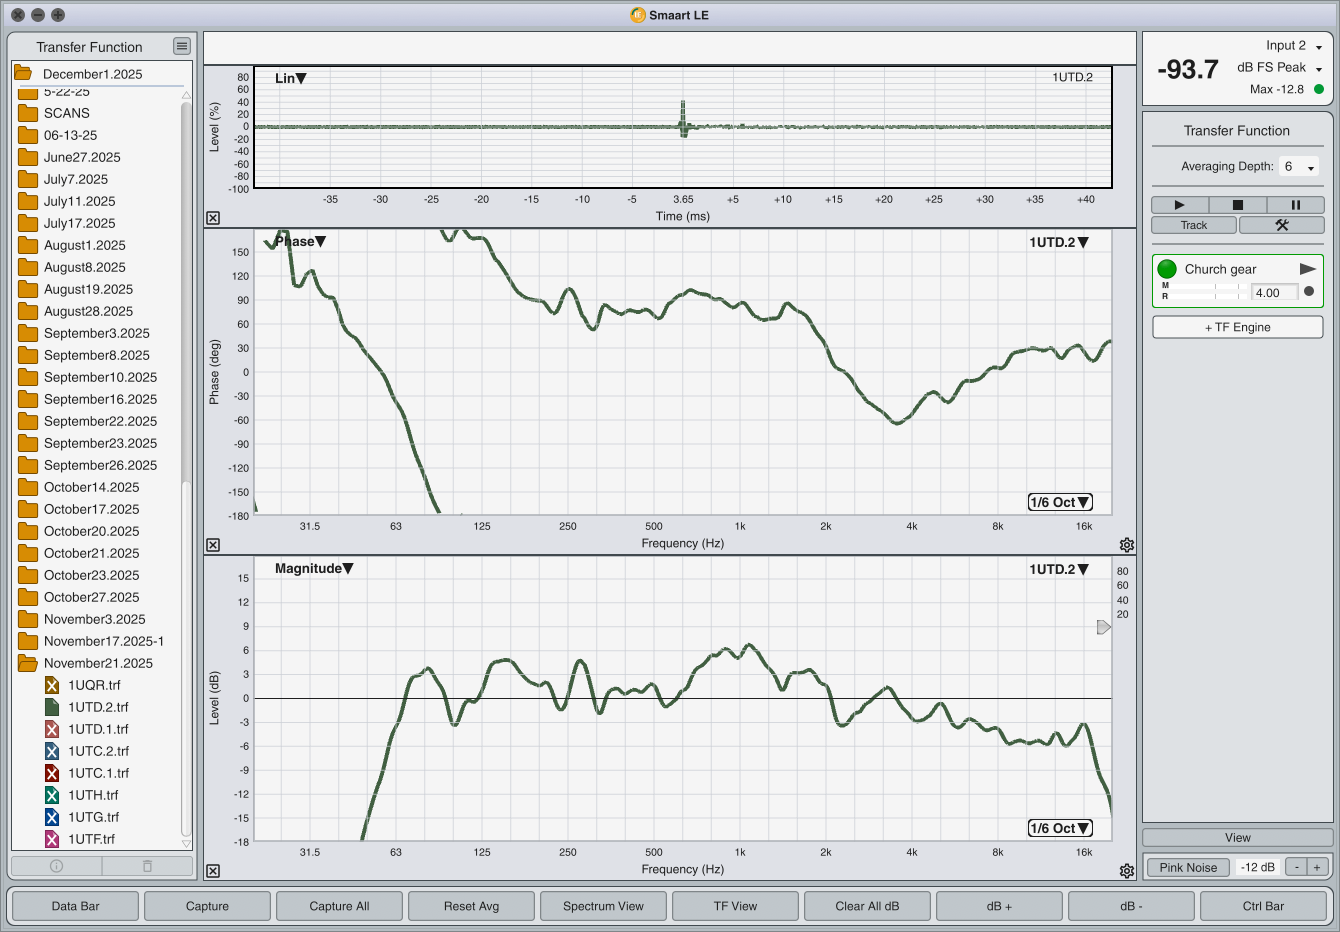Image resolution: width=1340 pixels, height=932 pixels.
Task: Open the Phase plot 1/6 Oct smoothing dropdown
Action: [1060, 502]
